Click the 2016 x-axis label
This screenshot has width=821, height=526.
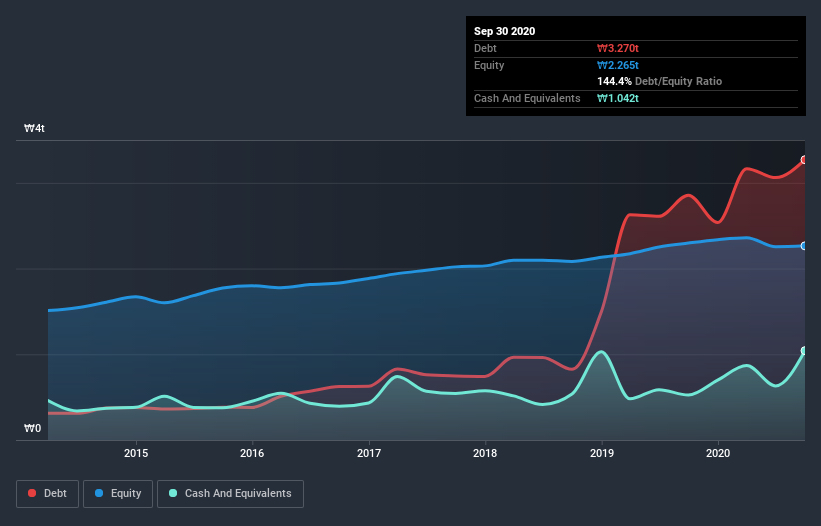tap(252, 453)
